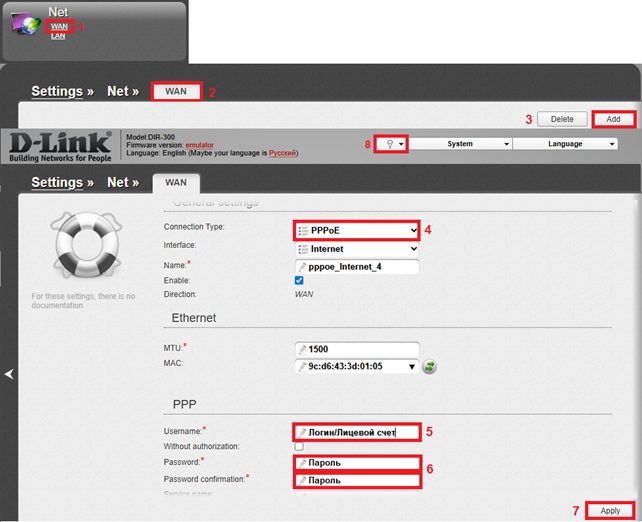Click Net breadcrumb in the upper header
The image size is (642, 522).
click(x=118, y=91)
